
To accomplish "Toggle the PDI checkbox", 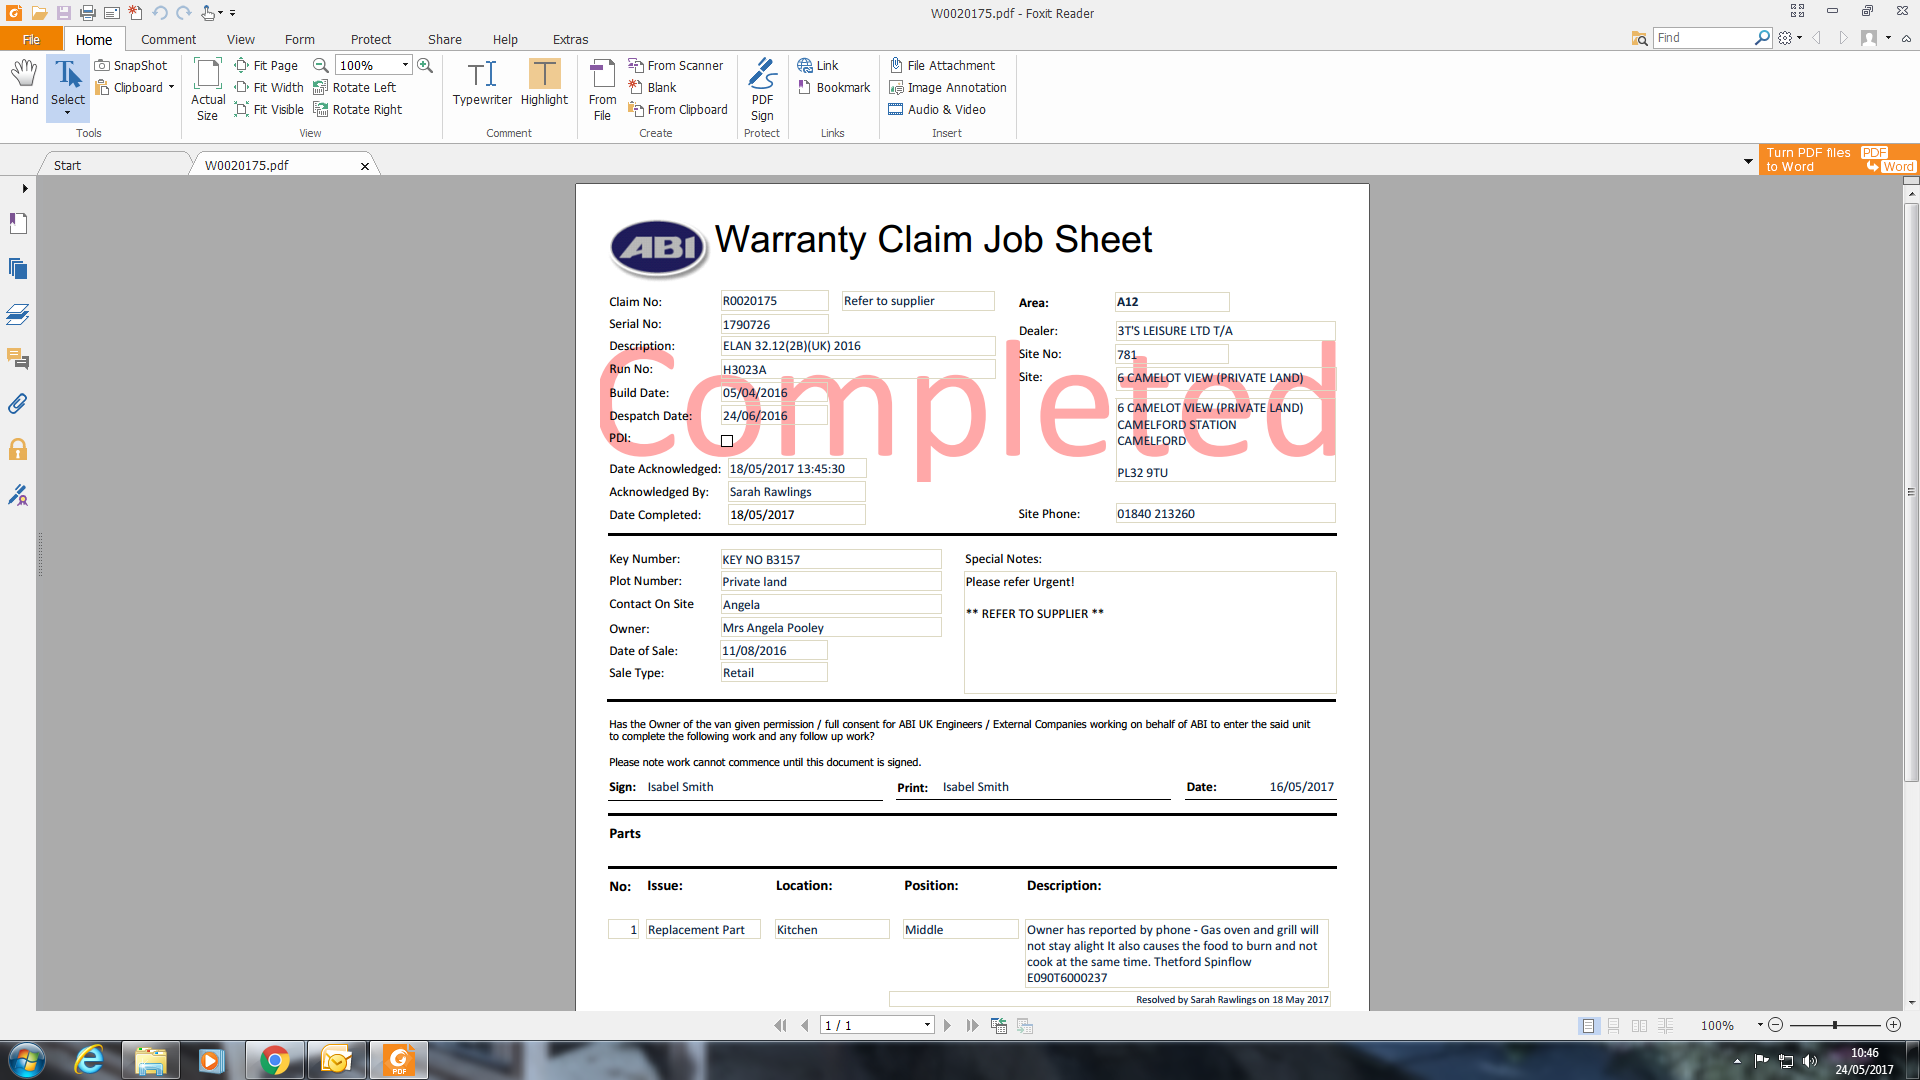I will (x=727, y=441).
